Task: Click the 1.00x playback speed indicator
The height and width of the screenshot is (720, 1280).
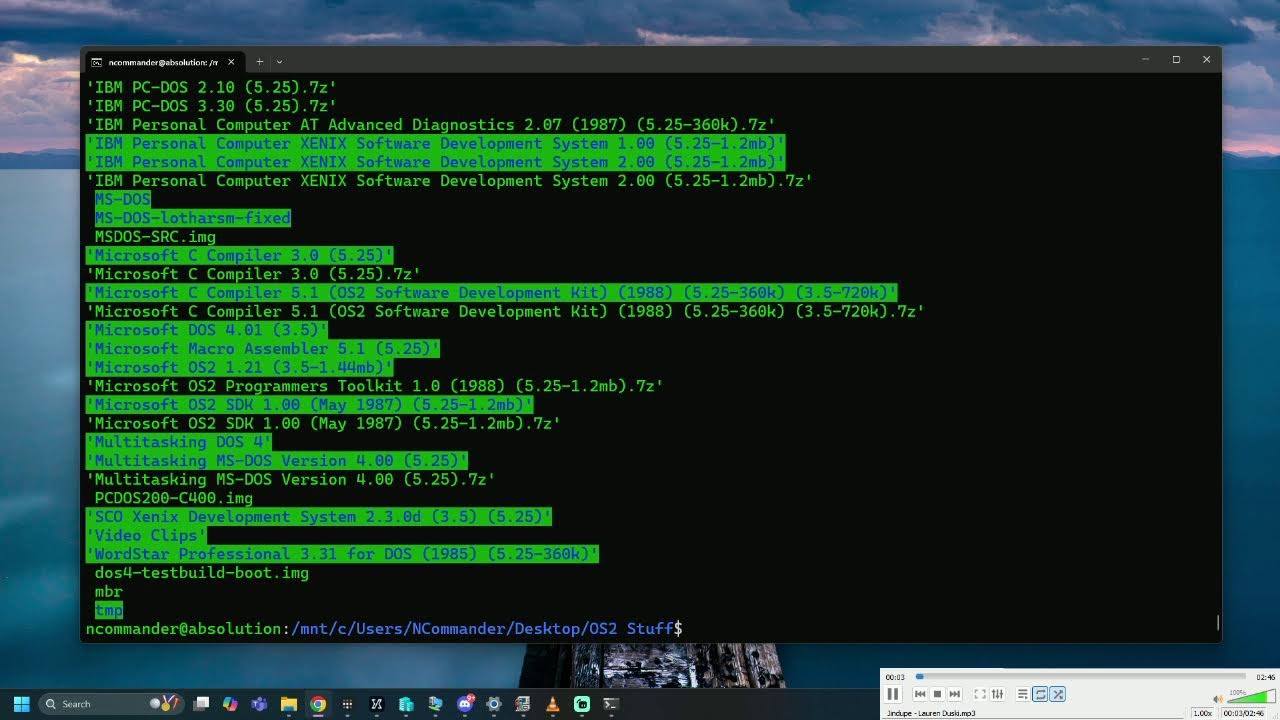Action: pyautogui.click(x=1202, y=713)
